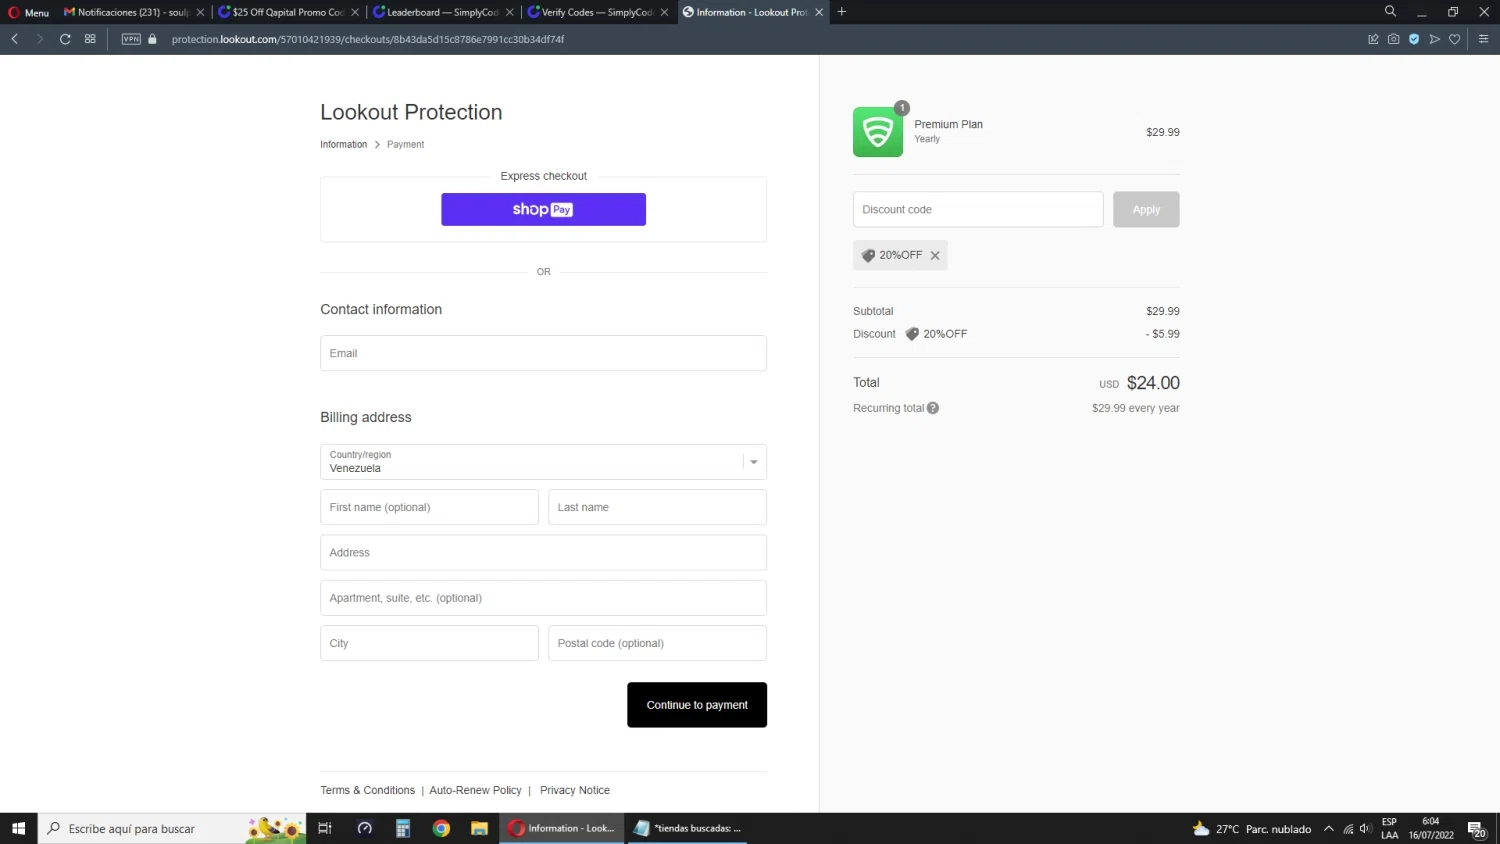Open the Speed Dial grid icon
Screen dimensions: 1500x844
90,39
